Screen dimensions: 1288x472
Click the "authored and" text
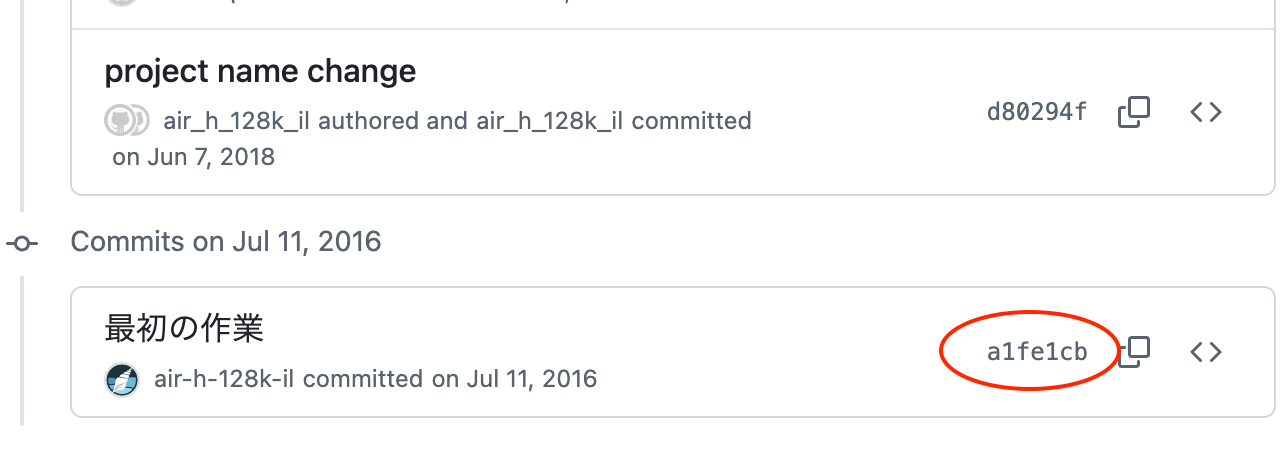pyautogui.click(x=394, y=122)
